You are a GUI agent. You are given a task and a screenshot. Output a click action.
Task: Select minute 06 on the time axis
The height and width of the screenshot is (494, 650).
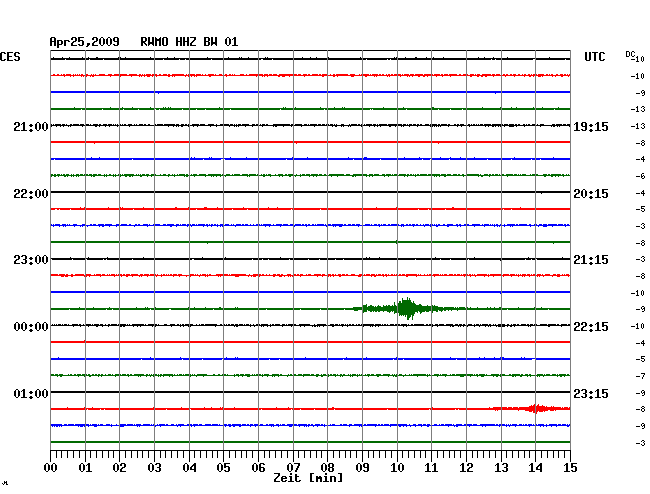pos(258,468)
